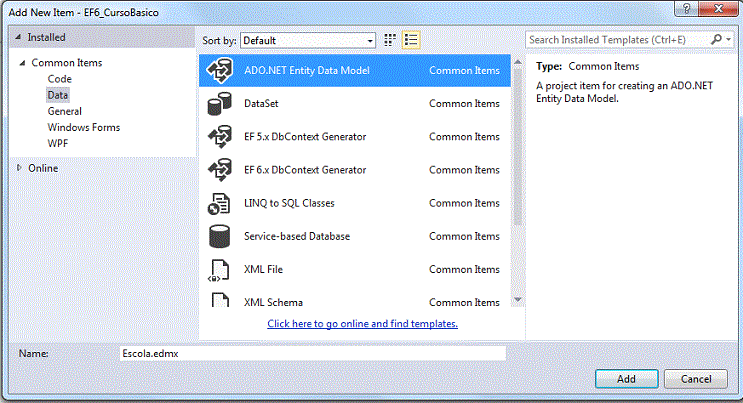The height and width of the screenshot is (403, 743).
Task: Click the 'DataSet' template name
Action: pyautogui.click(x=261, y=103)
